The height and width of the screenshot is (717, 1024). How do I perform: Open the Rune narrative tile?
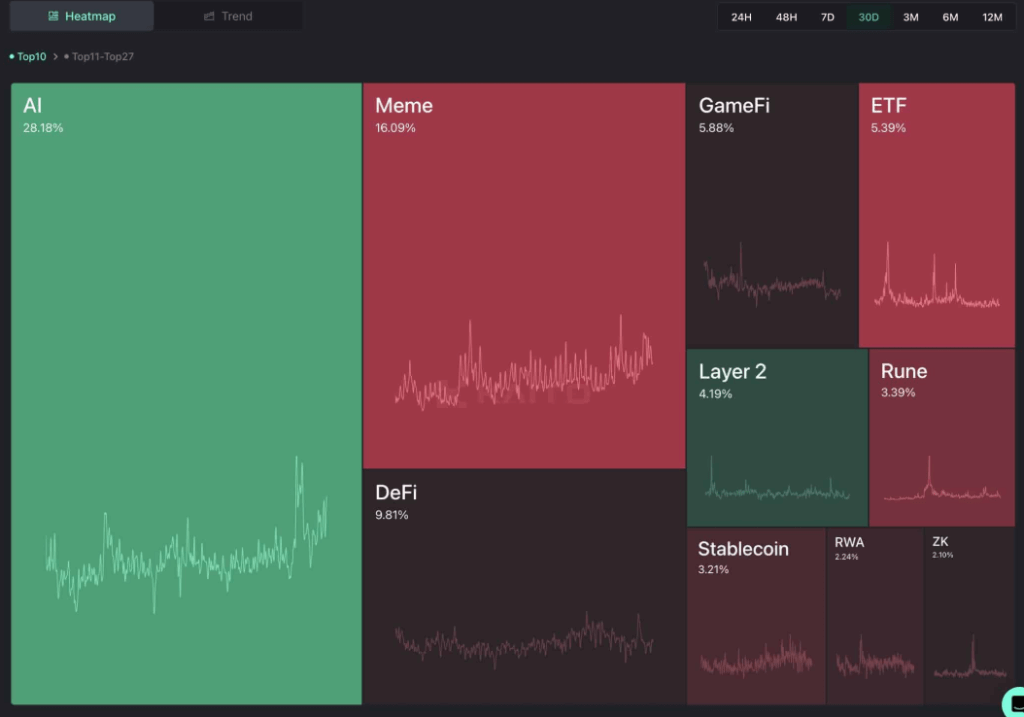[x=942, y=438]
